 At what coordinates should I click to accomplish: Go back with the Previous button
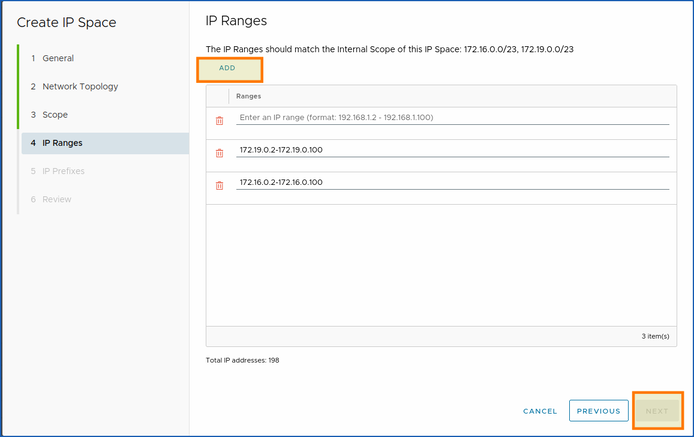pos(598,411)
